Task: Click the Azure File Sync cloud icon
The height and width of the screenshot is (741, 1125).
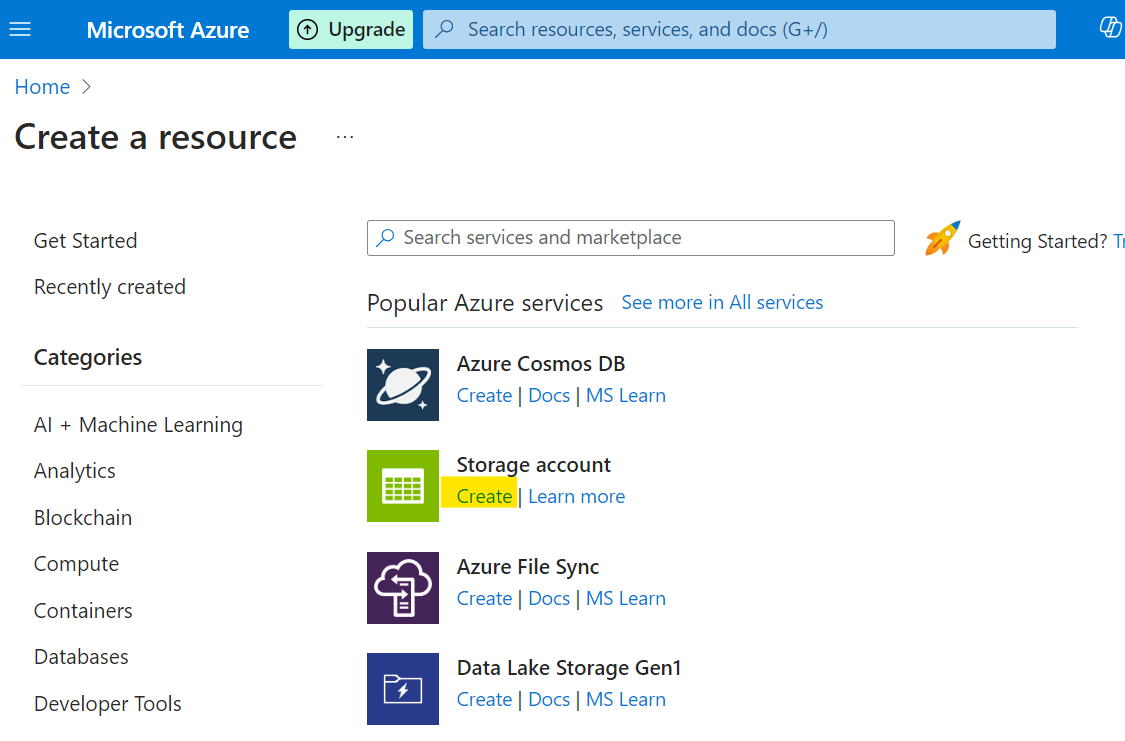Action: pyautogui.click(x=403, y=587)
